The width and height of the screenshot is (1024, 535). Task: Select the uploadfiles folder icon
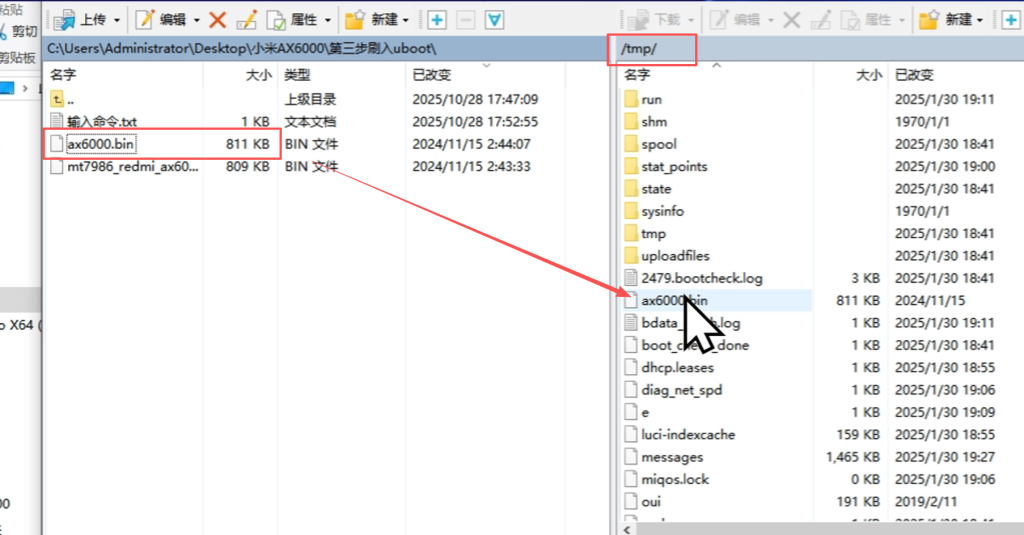pos(631,255)
